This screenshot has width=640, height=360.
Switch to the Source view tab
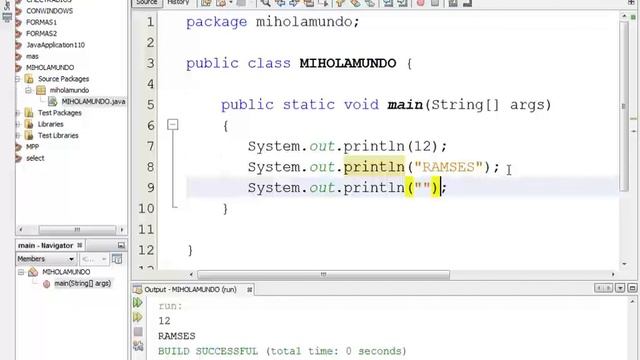[147, 2]
